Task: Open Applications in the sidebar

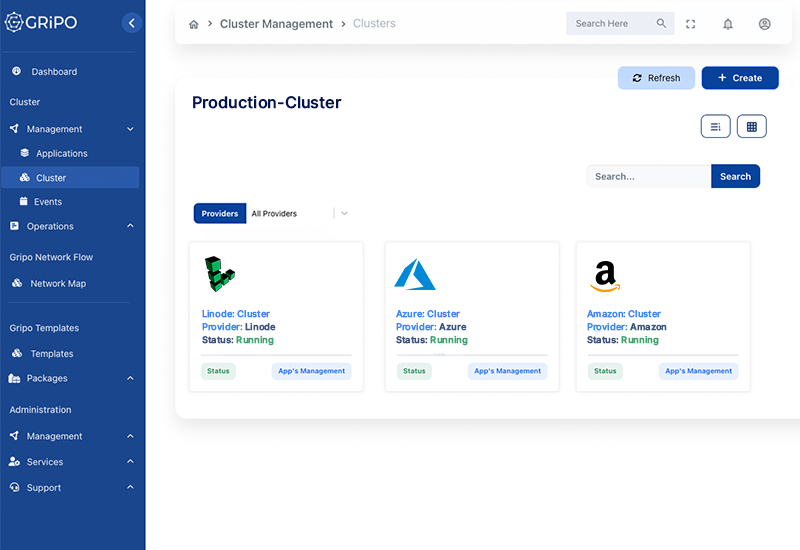Action: [62, 153]
